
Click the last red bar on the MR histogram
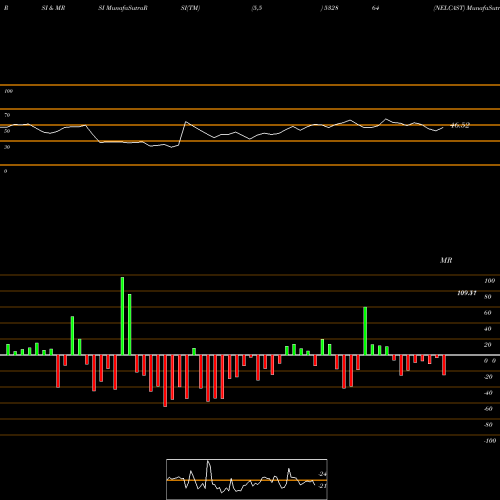444,365
